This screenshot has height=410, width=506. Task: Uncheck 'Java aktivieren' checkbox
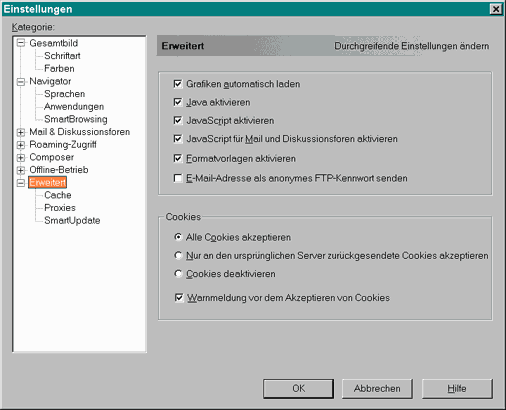click(x=178, y=102)
